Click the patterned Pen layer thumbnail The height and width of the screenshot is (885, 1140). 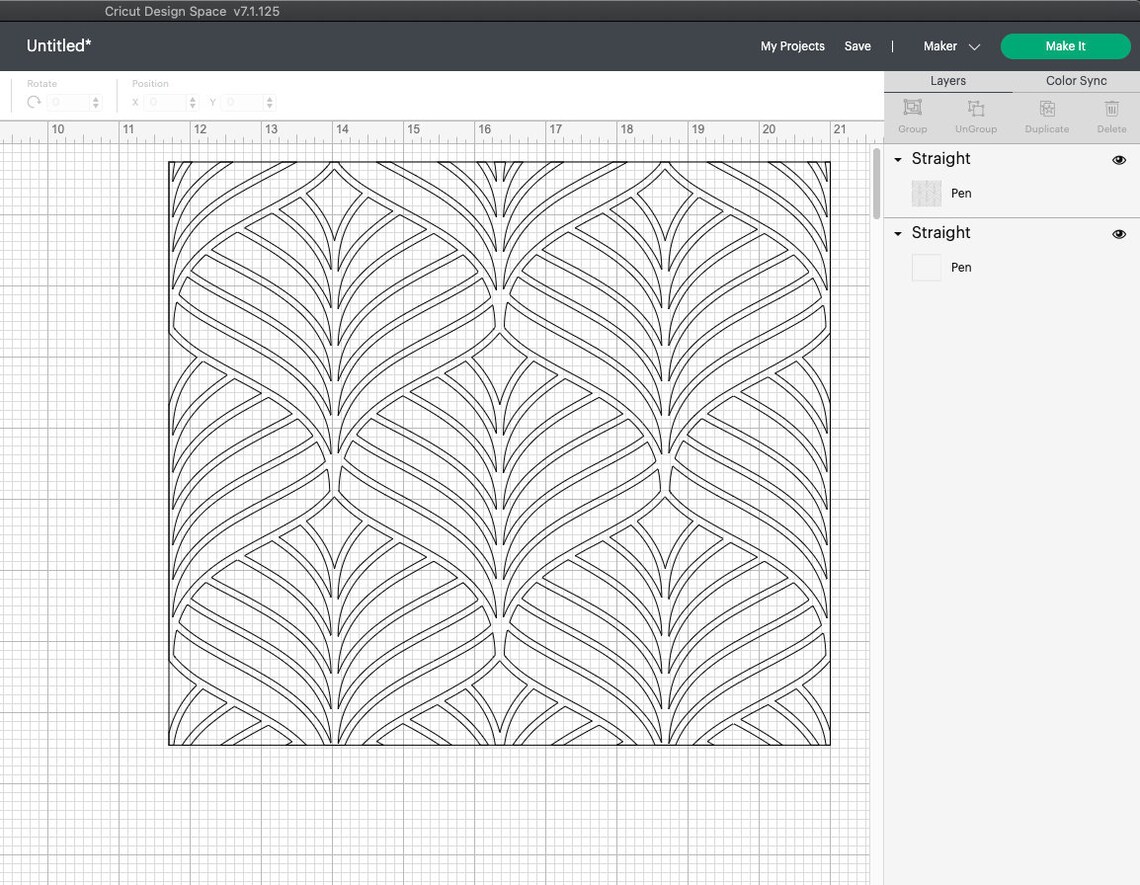[x=925, y=192]
